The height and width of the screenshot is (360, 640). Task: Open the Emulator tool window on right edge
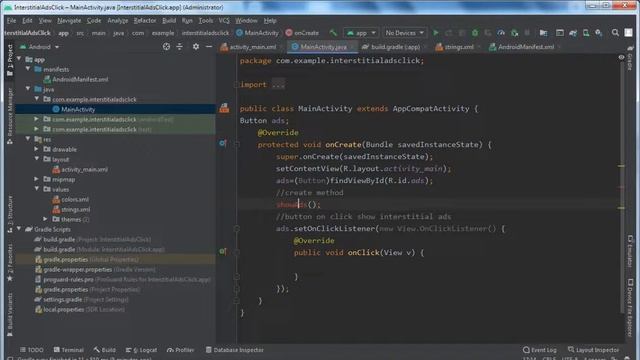coord(631,250)
